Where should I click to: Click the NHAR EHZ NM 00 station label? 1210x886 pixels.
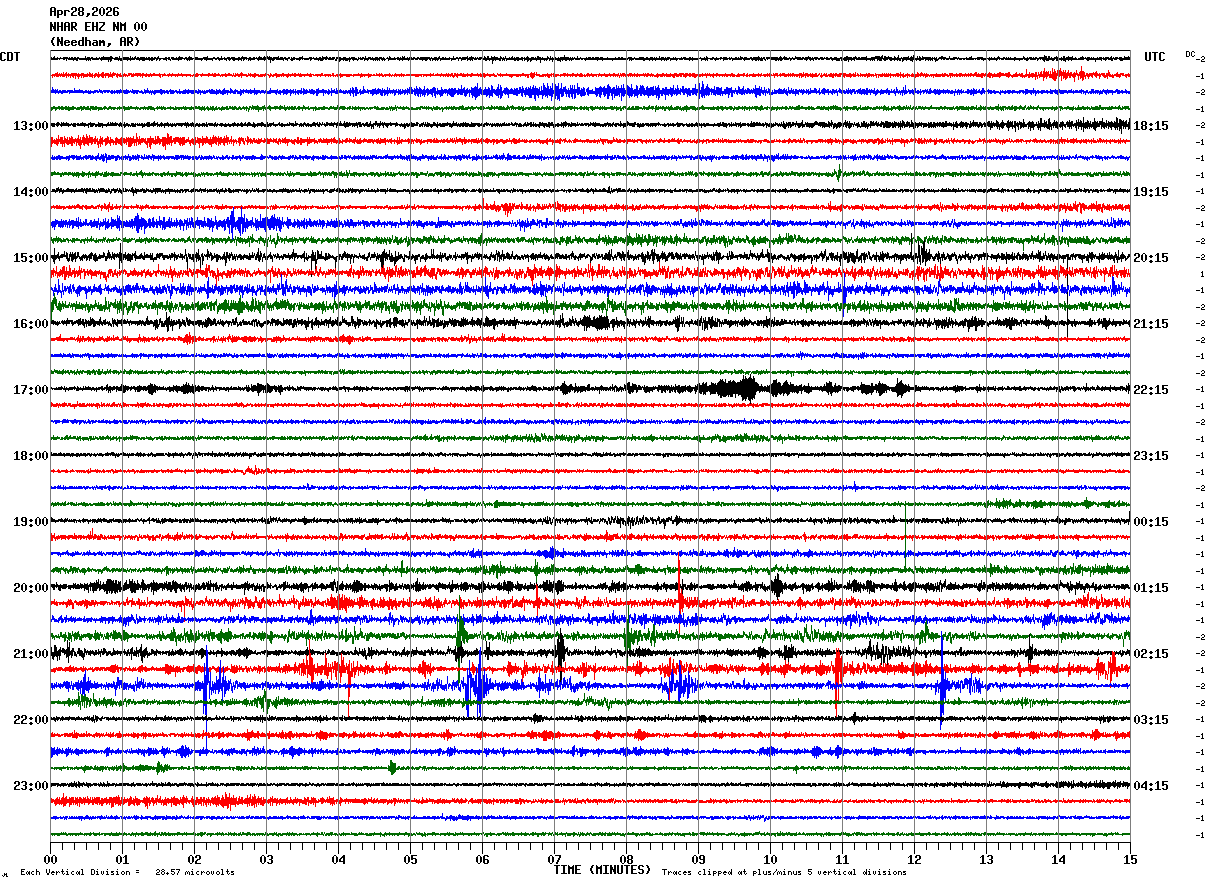[98, 27]
